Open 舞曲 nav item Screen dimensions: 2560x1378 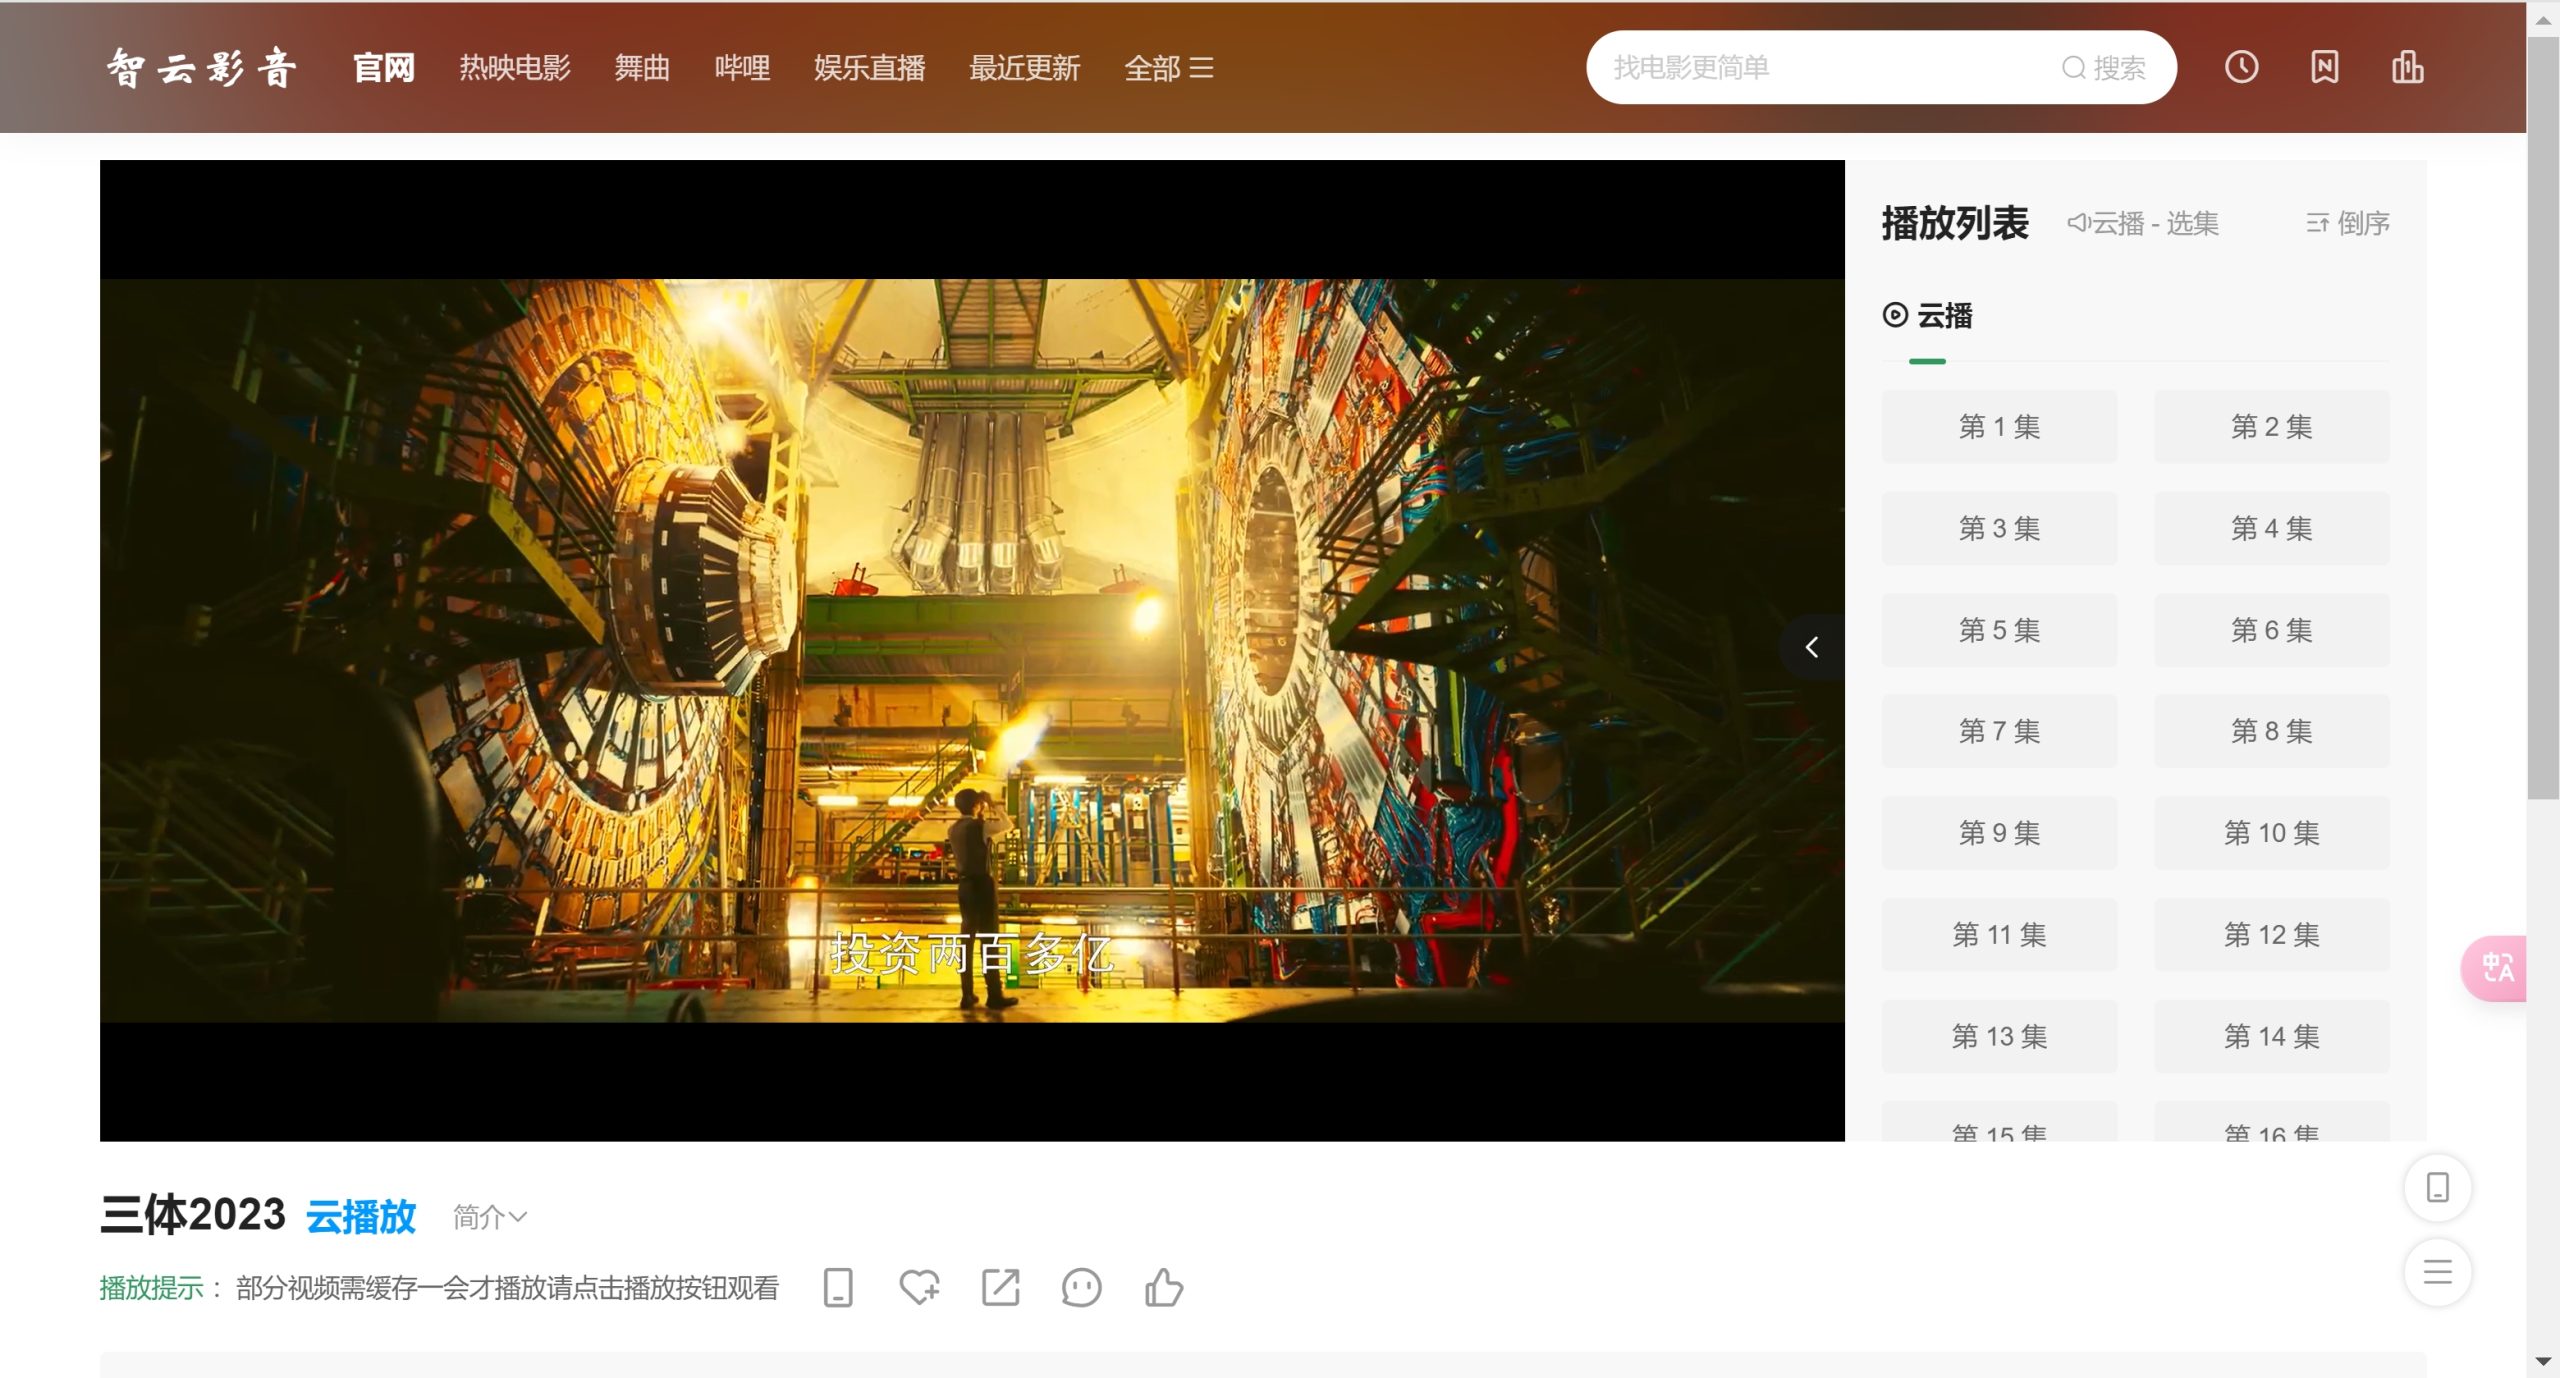coord(642,67)
